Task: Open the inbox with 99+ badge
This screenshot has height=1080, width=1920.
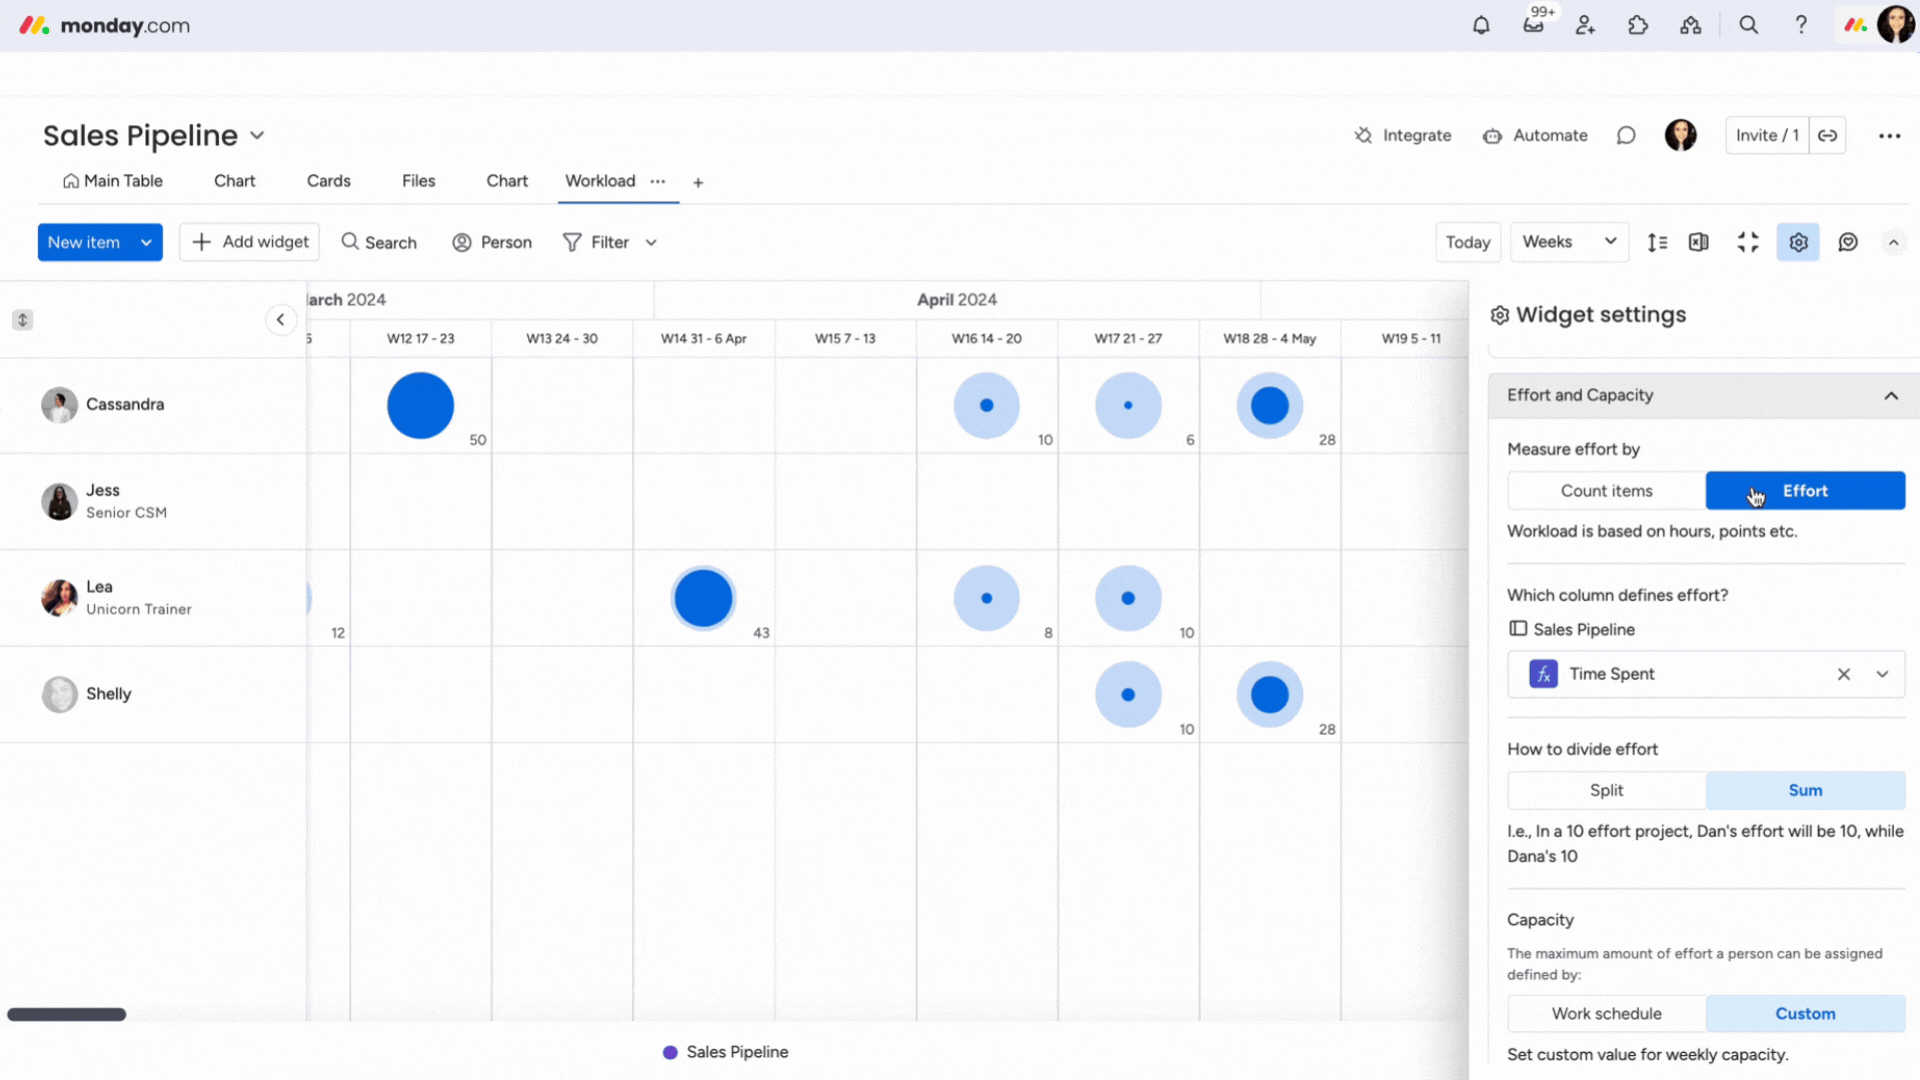Action: (1533, 25)
